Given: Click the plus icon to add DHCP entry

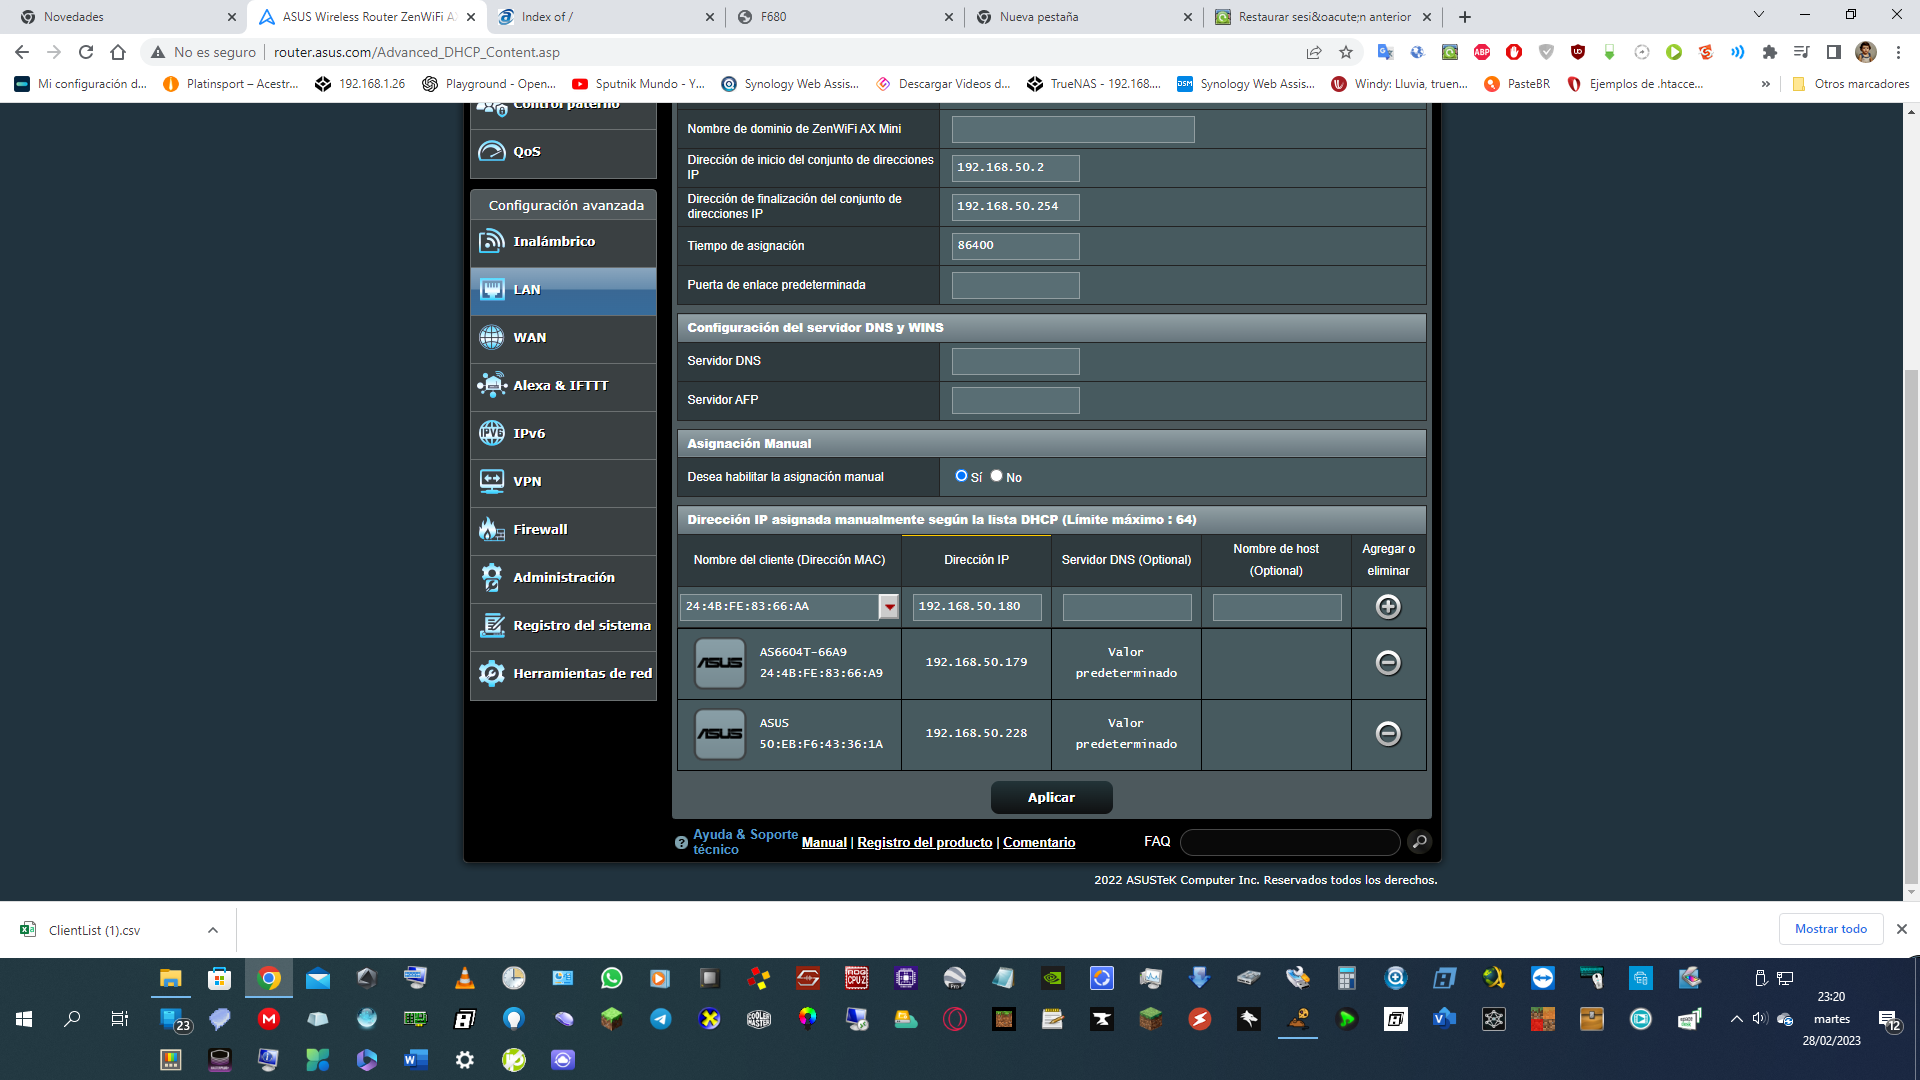Looking at the screenshot, I should pos(1388,607).
